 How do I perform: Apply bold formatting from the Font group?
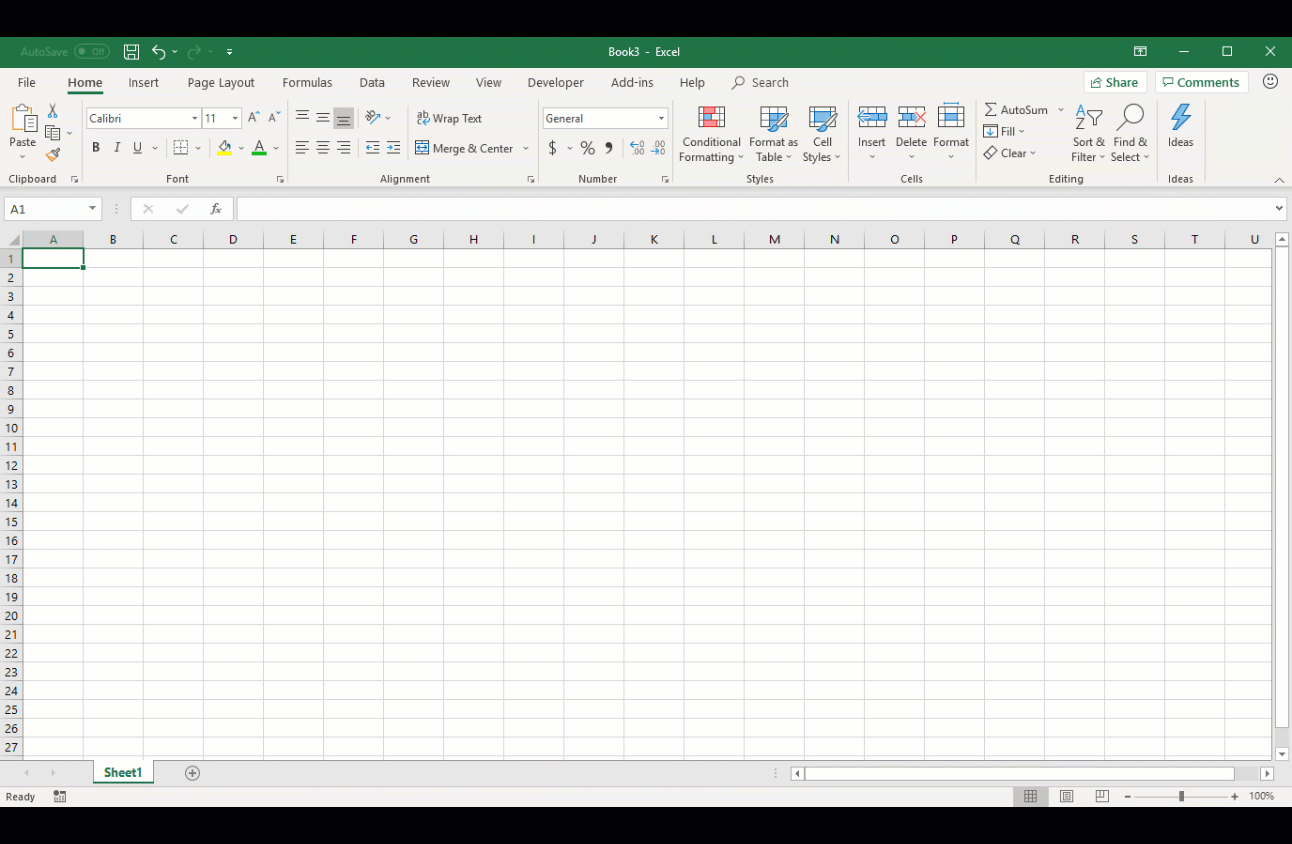point(96,147)
